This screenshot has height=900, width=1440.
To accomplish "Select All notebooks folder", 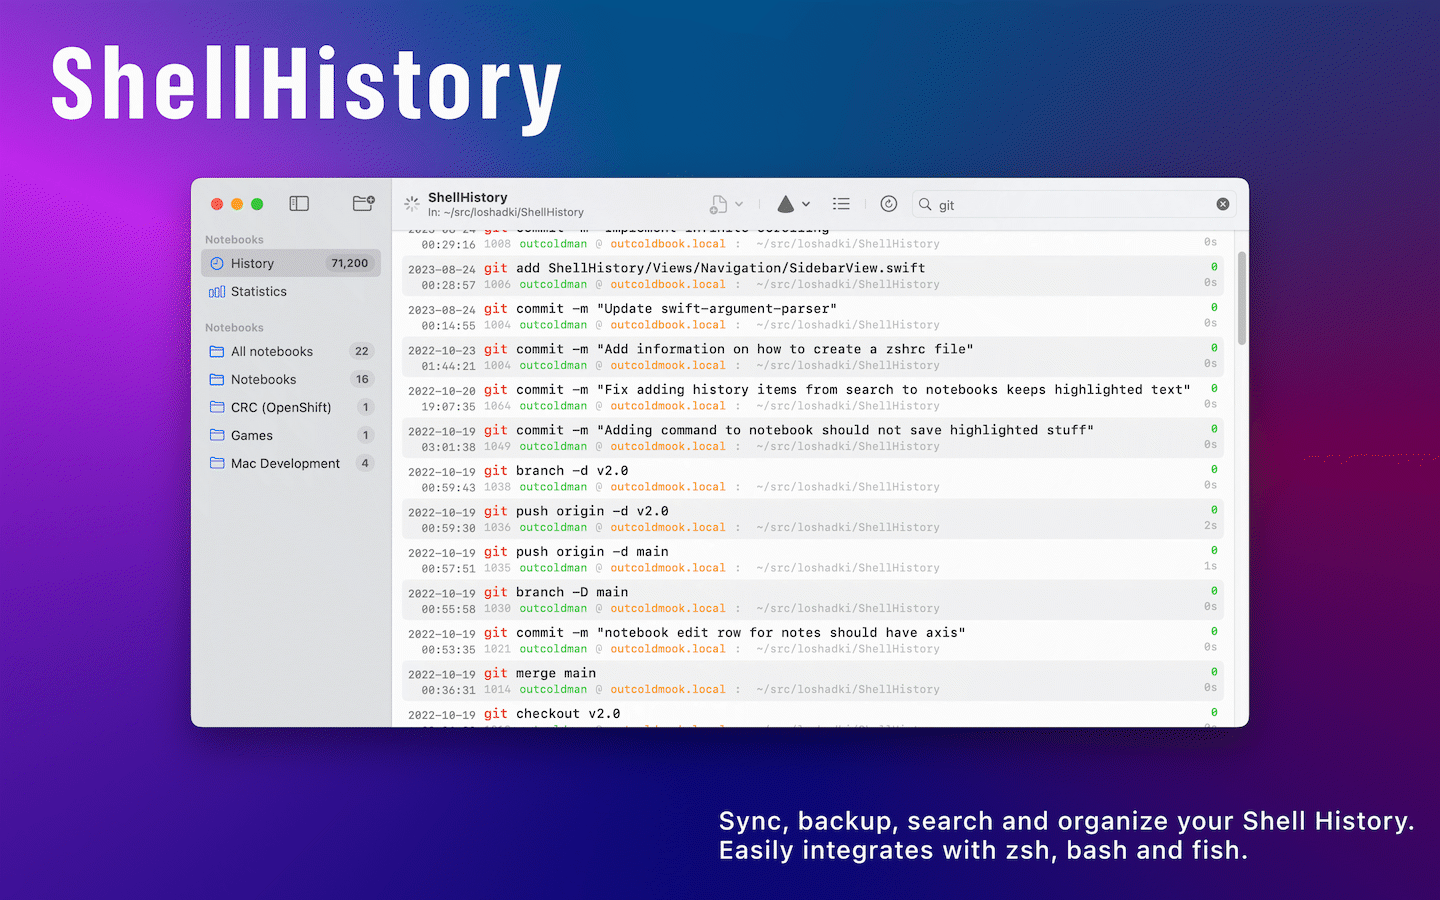I will tap(291, 351).
